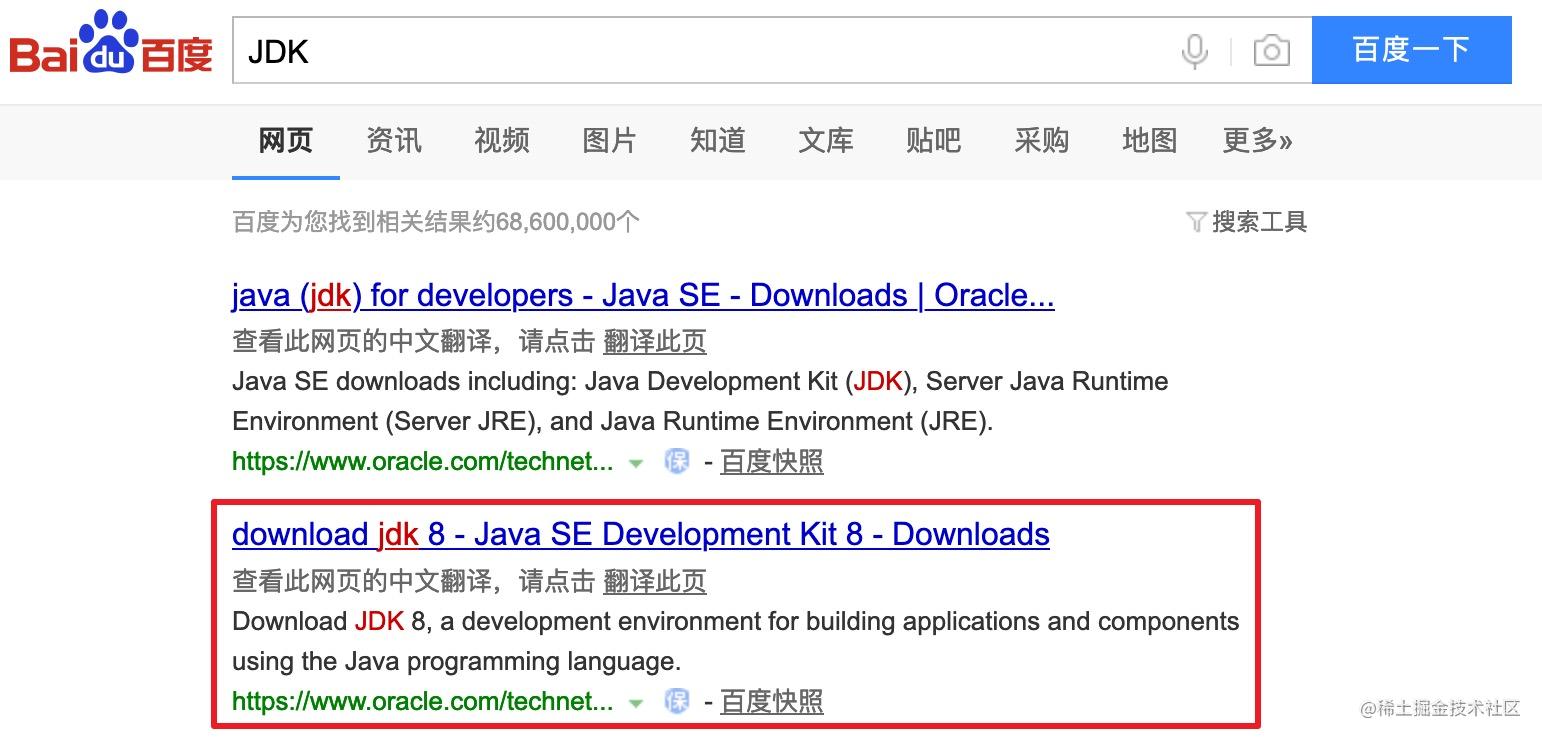Open the 更多» menu
The height and width of the screenshot is (740, 1542).
coord(1257,141)
